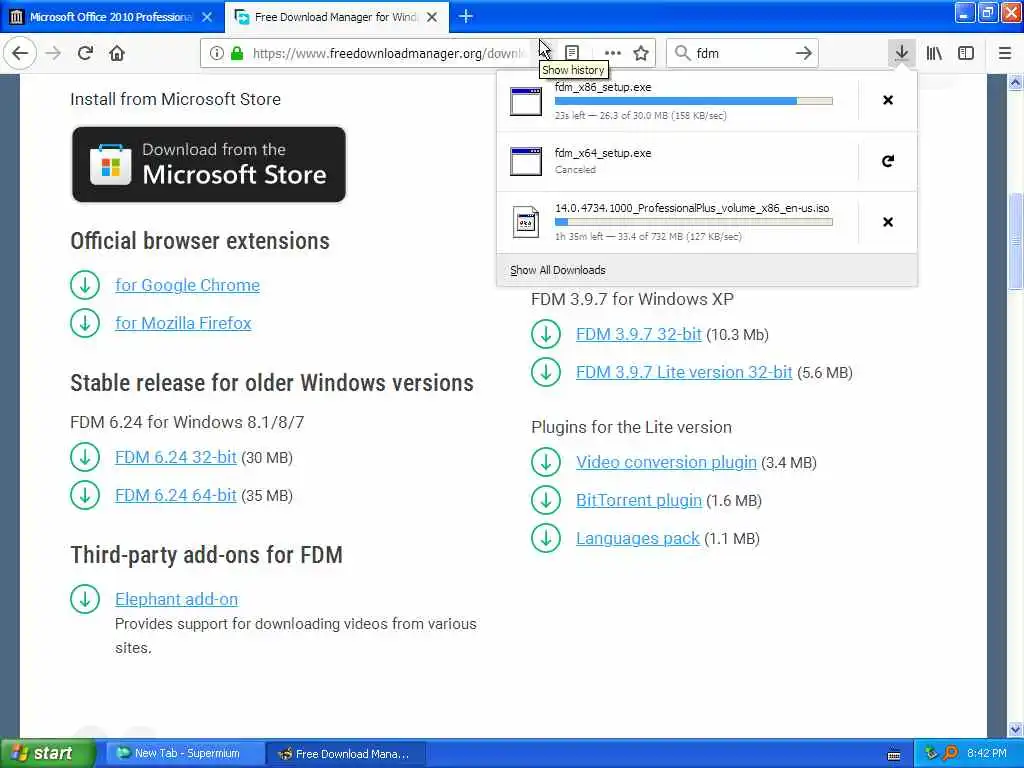
Task: Click the page scrollbar up arrow
Action: click(x=1015, y=82)
